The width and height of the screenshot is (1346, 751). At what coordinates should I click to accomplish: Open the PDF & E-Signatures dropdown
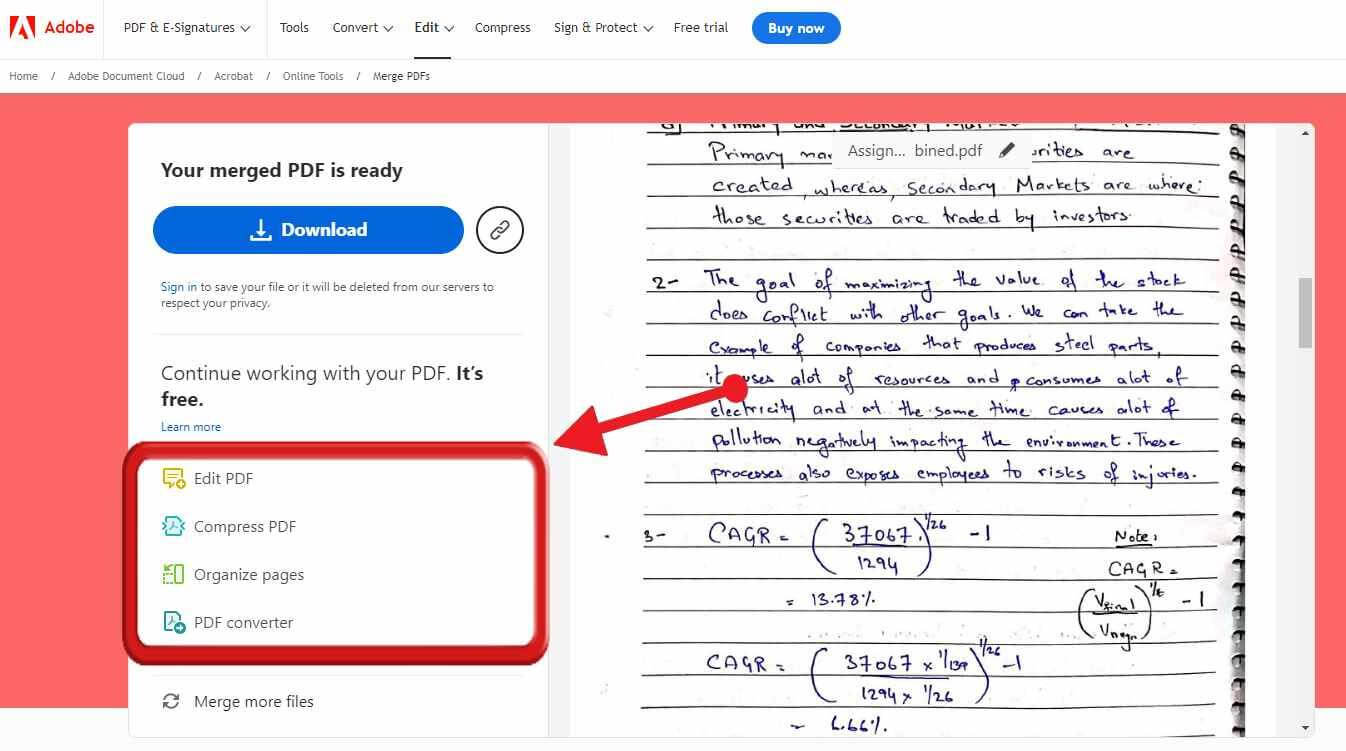click(185, 27)
